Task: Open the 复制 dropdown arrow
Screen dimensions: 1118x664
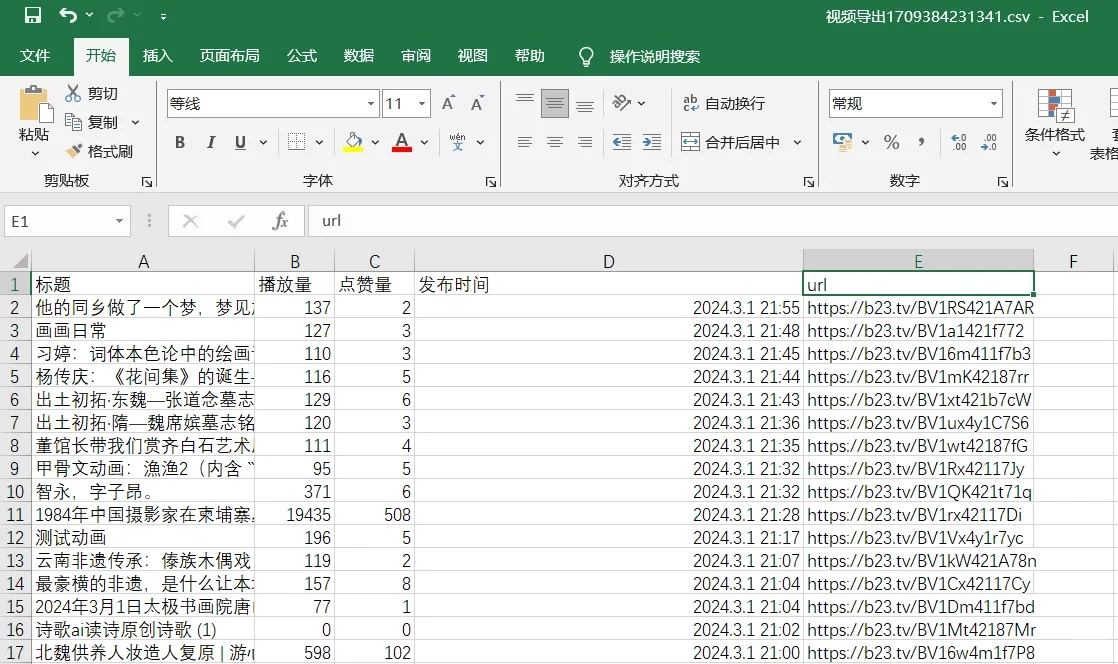Action: point(135,123)
